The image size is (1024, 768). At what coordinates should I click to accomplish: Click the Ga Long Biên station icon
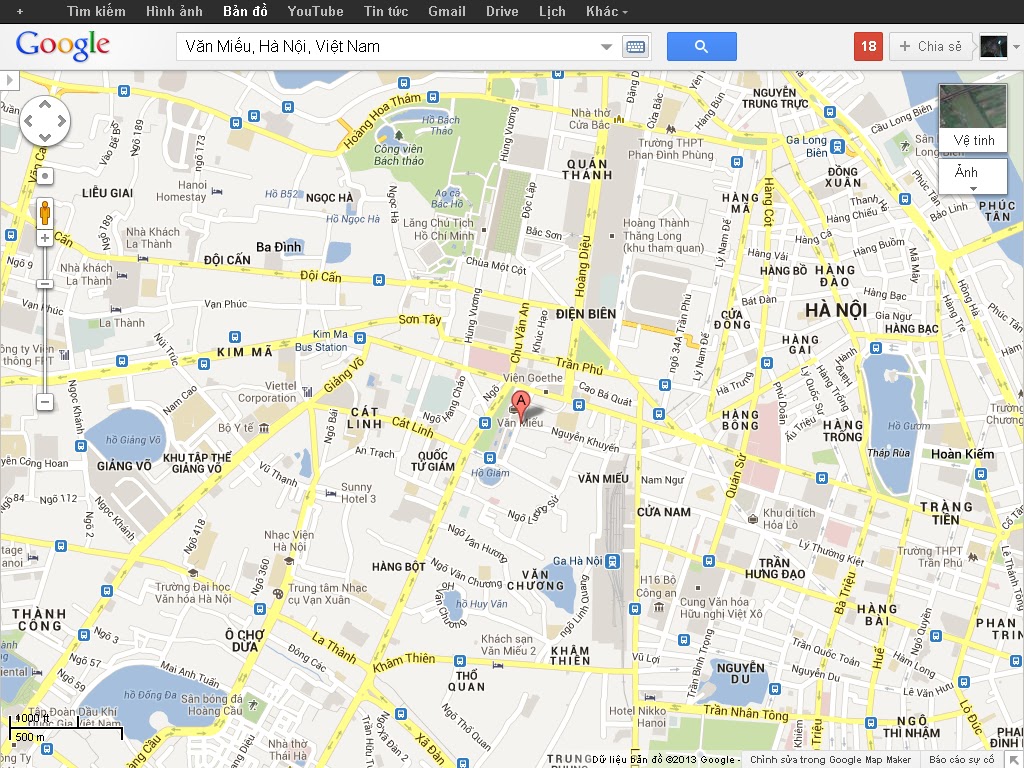coord(838,147)
